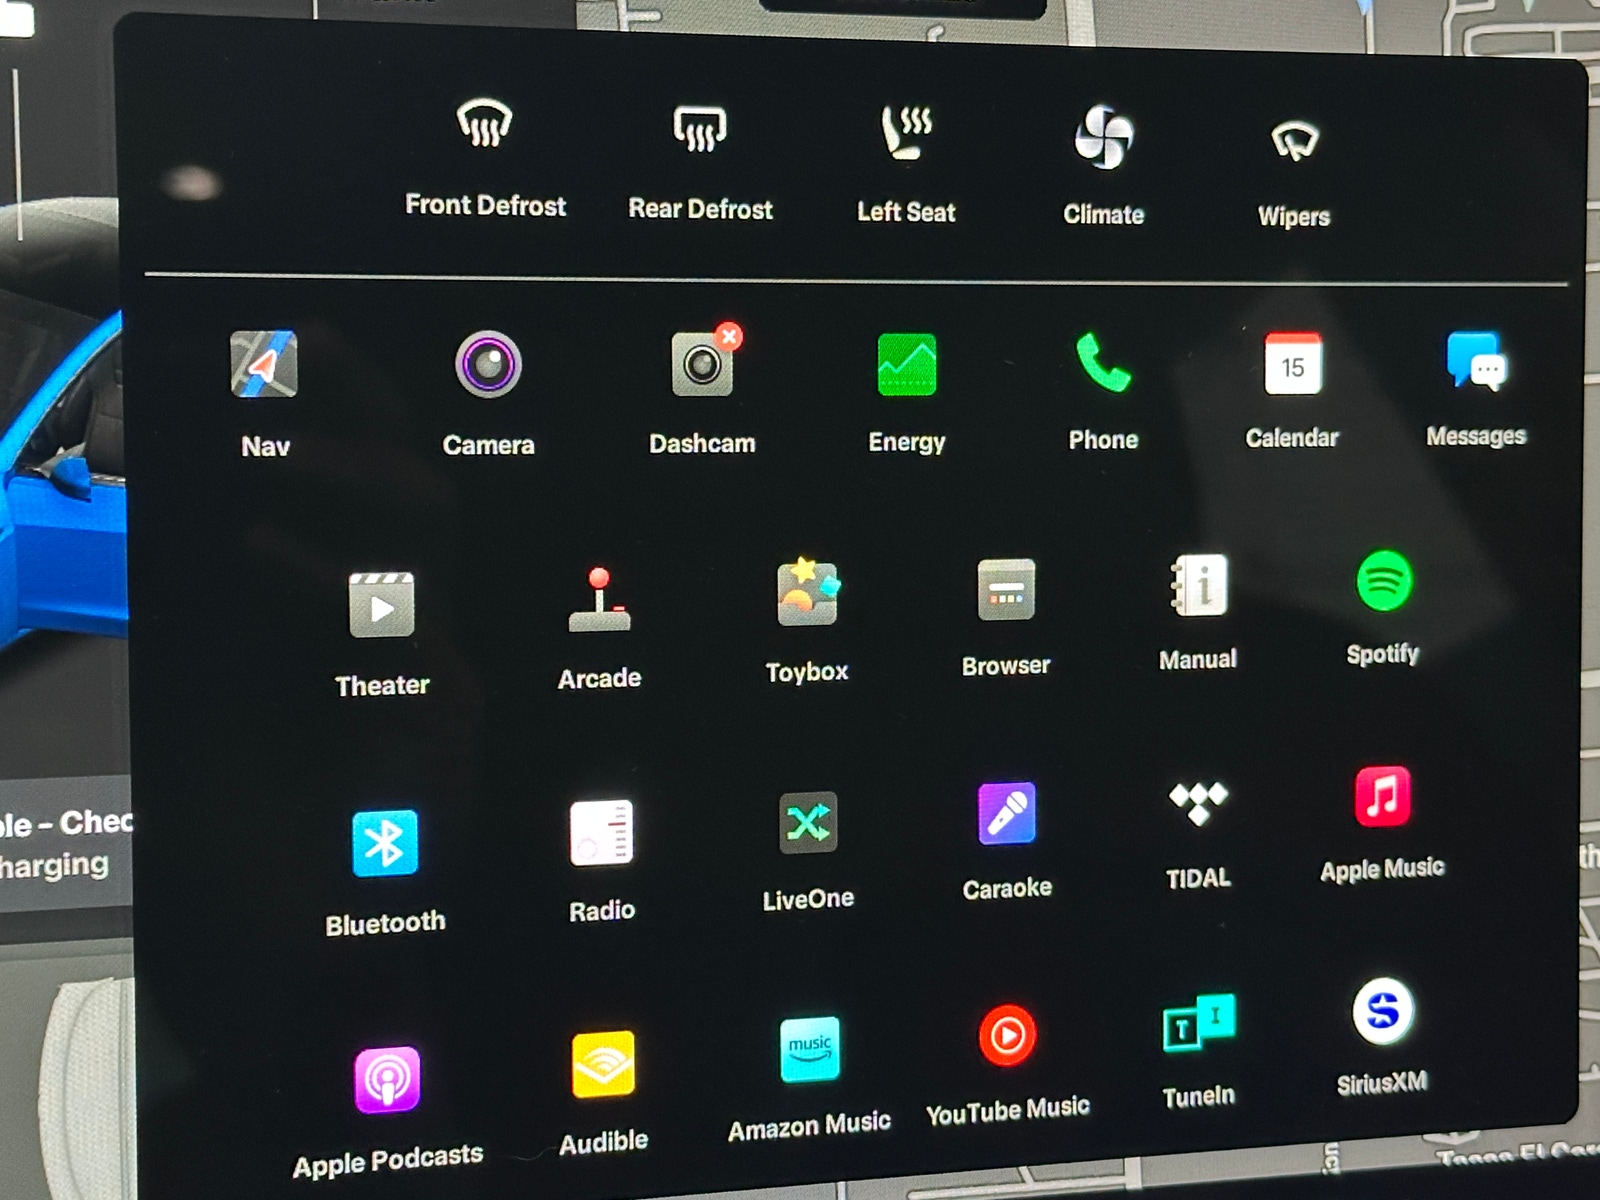Launch the Audible app
This screenshot has width=1600, height=1200.
pyautogui.click(x=603, y=1064)
